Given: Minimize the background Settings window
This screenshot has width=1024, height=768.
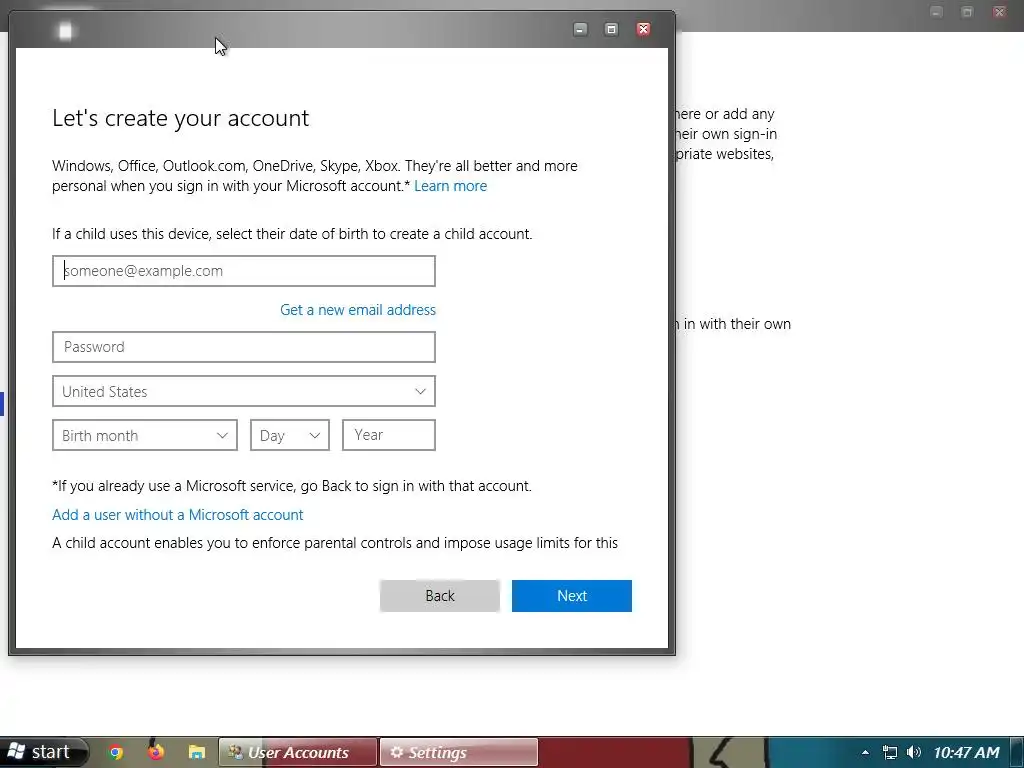Looking at the screenshot, I should tap(936, 12).
